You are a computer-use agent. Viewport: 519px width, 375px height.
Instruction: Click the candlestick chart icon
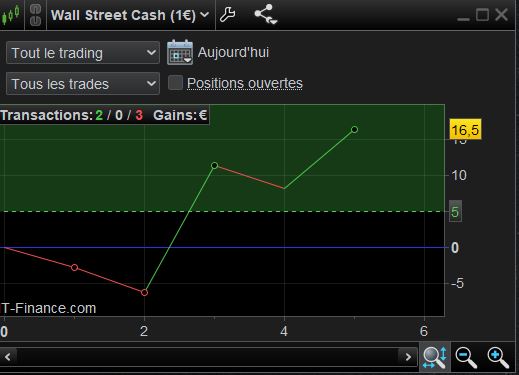[11, 15]
